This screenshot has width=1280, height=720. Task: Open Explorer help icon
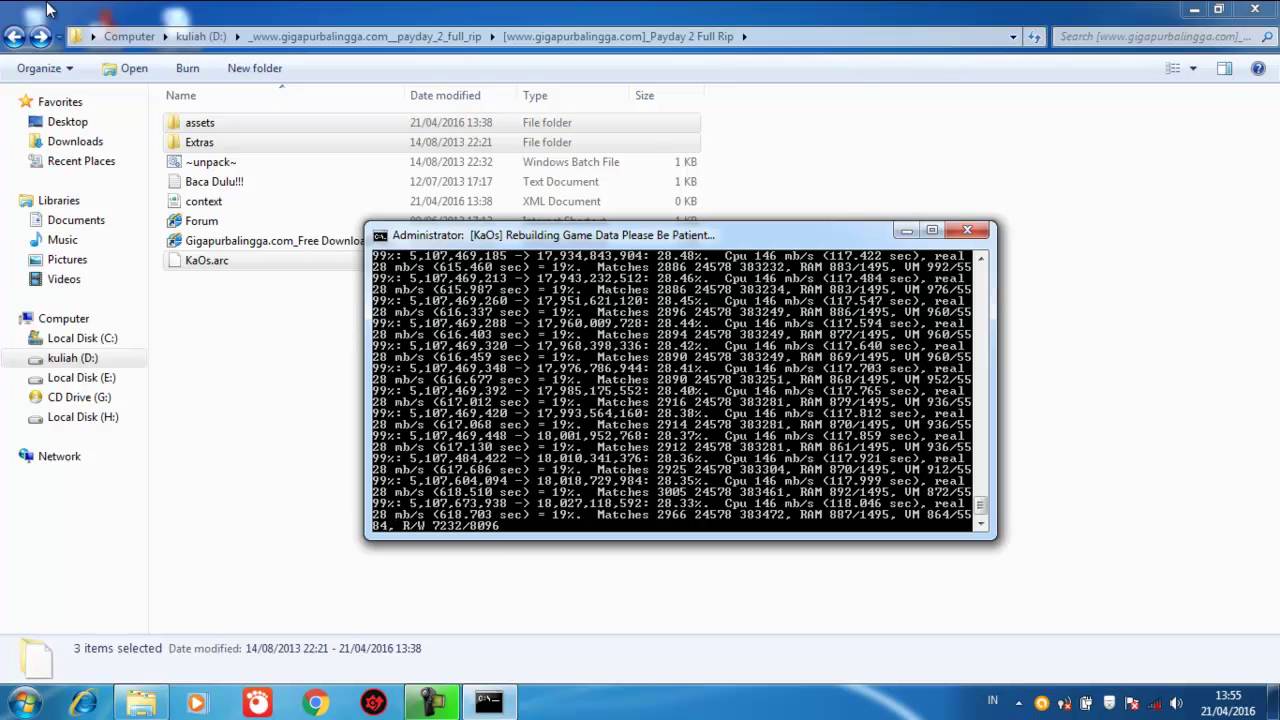[1259, 68]
